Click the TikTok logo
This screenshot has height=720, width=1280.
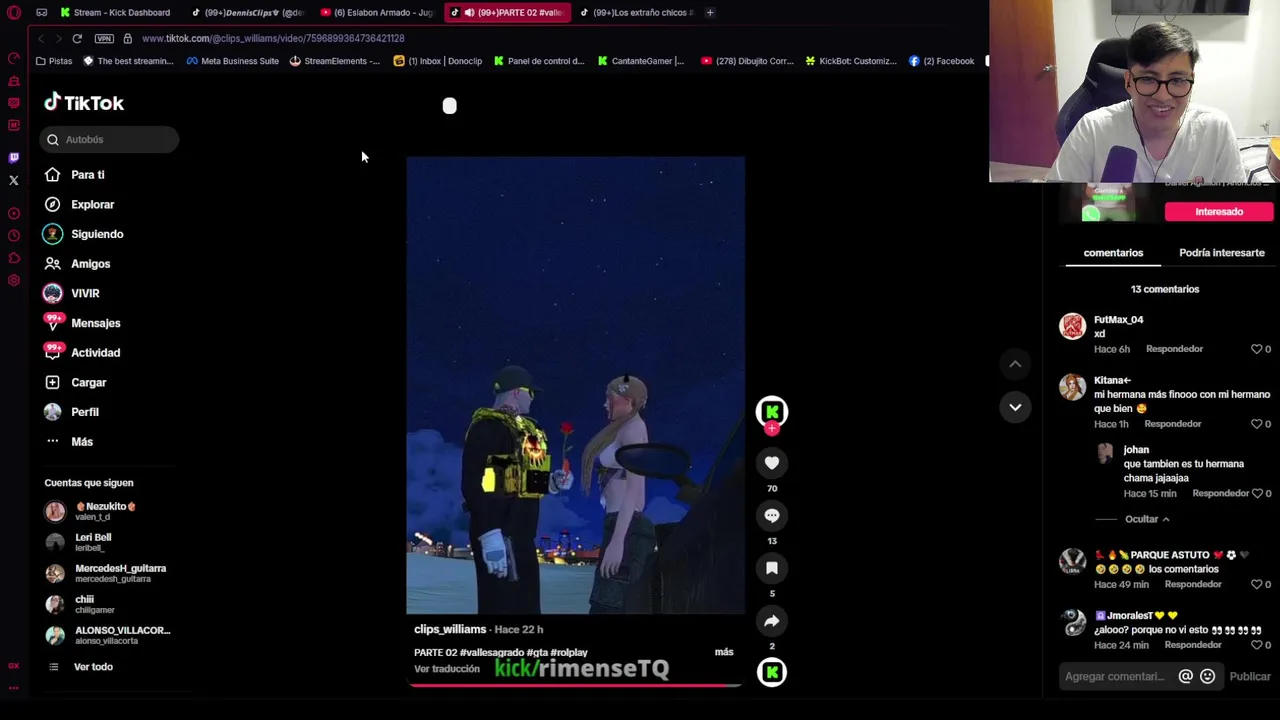tap(84, 103)
